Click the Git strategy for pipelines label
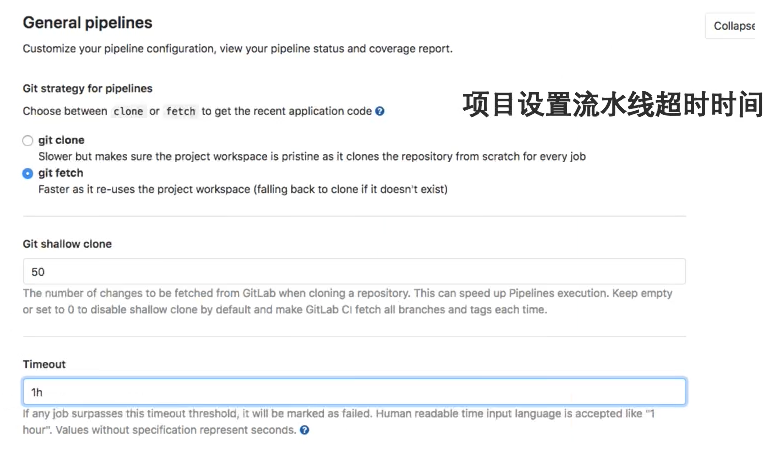This screenshot has height=455, width=773. pyautogui.click(x=88, y=88)
